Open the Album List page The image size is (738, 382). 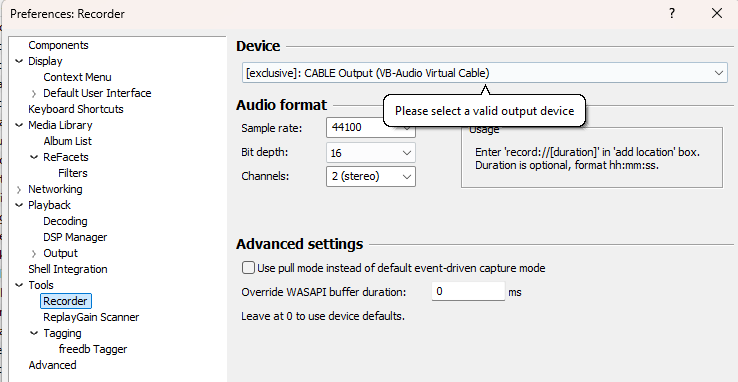pyautogui.click(x=67, y=141)
